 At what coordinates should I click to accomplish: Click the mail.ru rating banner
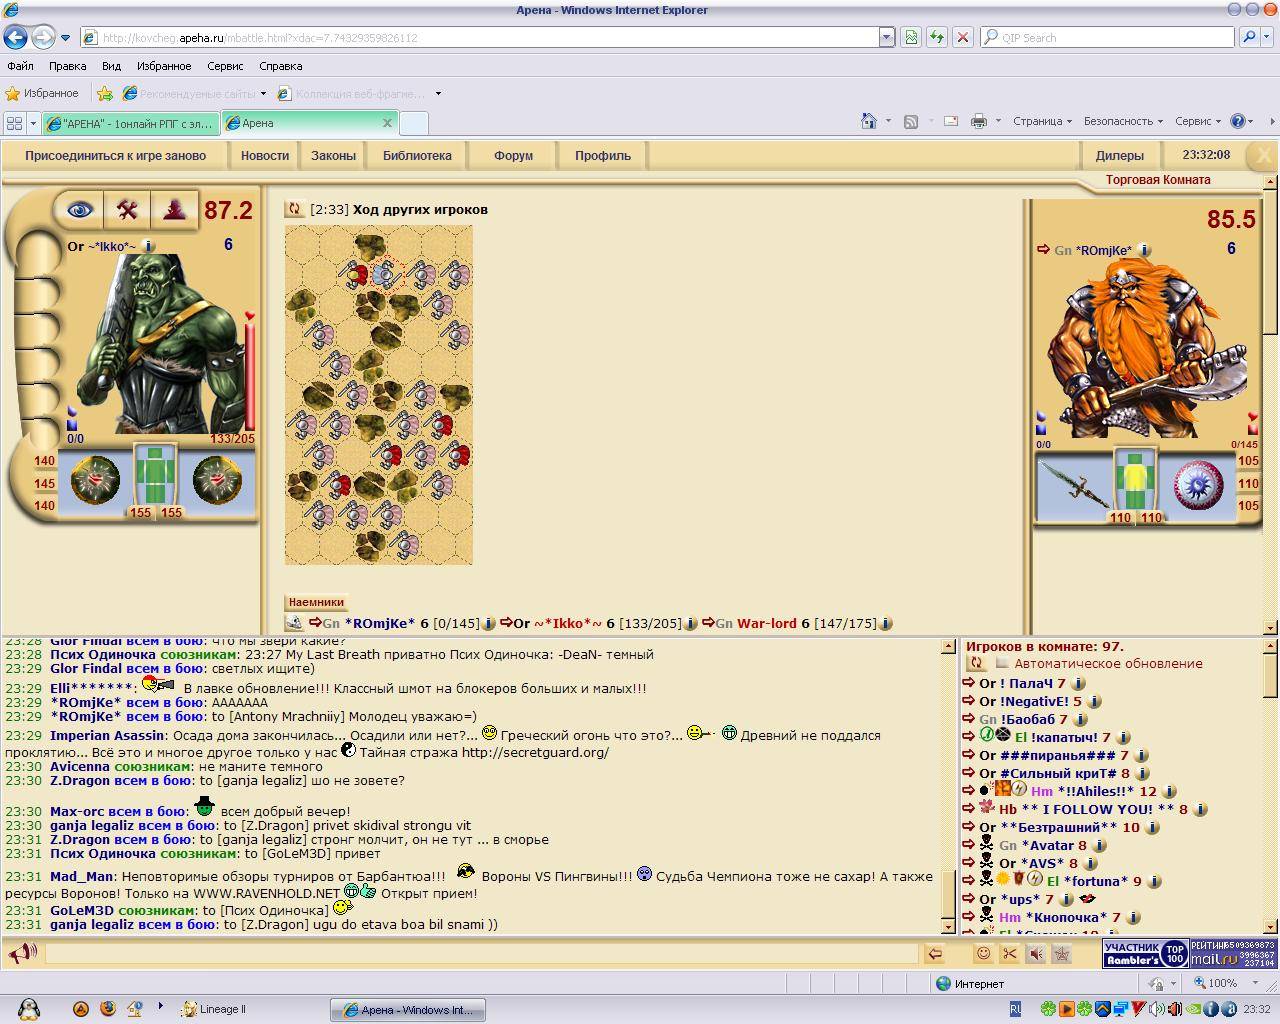[x=1233, y=953]
